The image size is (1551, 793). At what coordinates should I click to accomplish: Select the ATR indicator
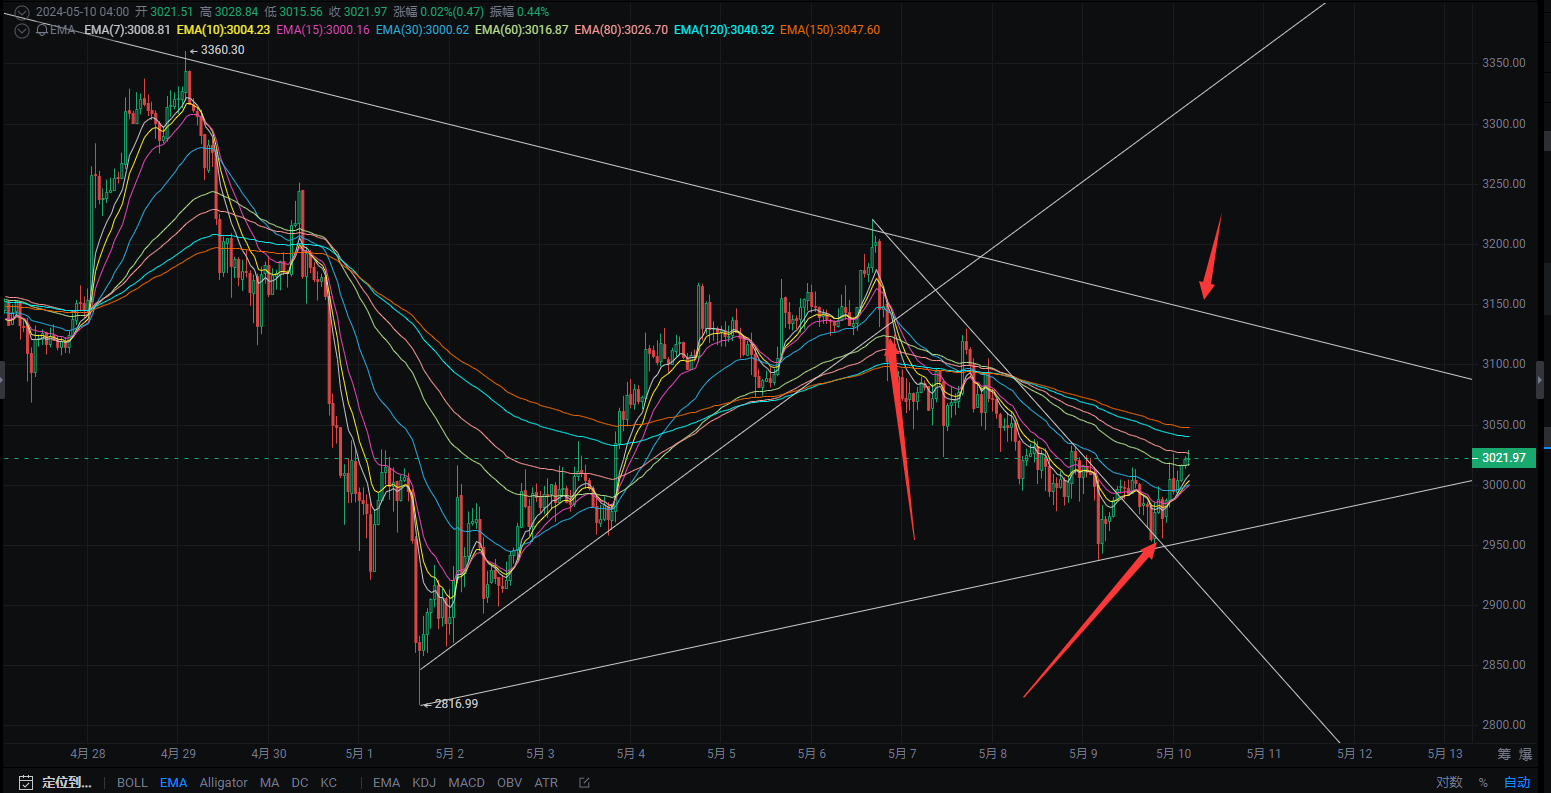pyautogui.click(x=545, y=782)
